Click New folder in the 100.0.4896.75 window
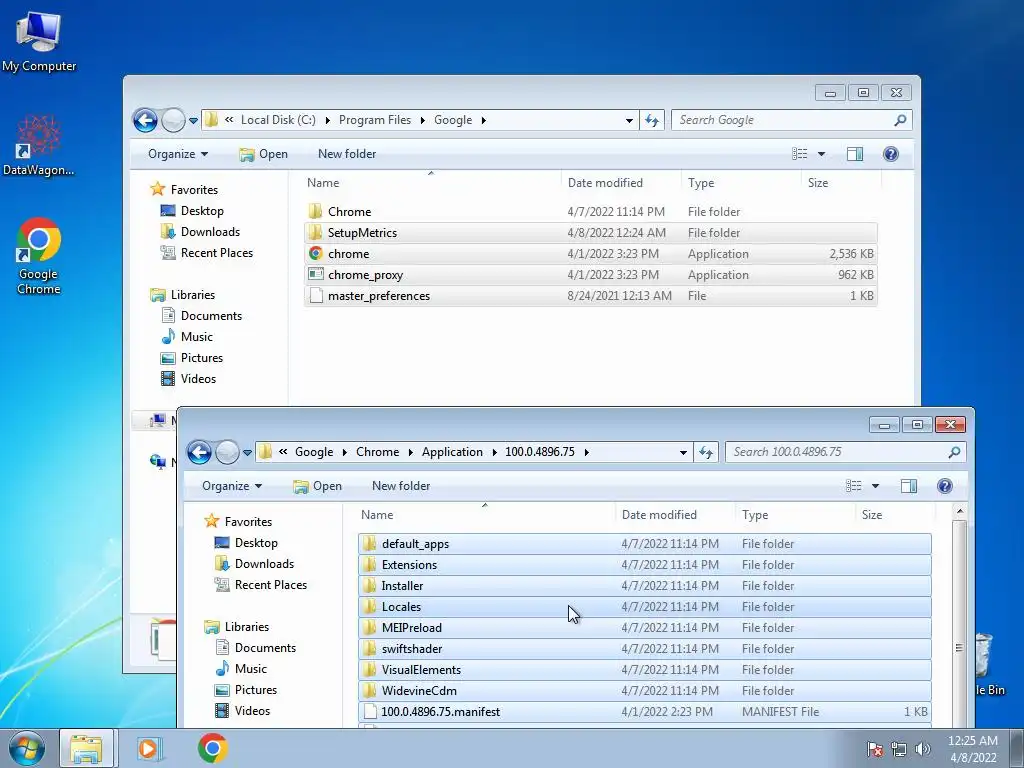The width and height of the screenshot is (1024, 768). (x=401, y=486)
